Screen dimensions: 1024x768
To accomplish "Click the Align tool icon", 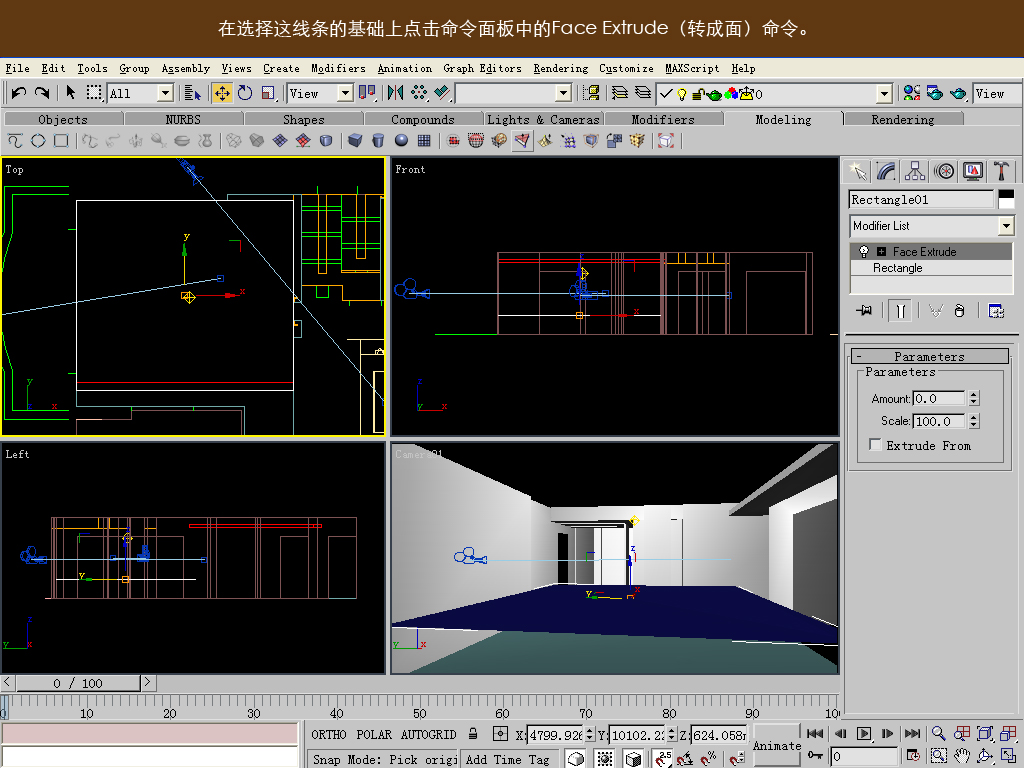I will 442,93.
